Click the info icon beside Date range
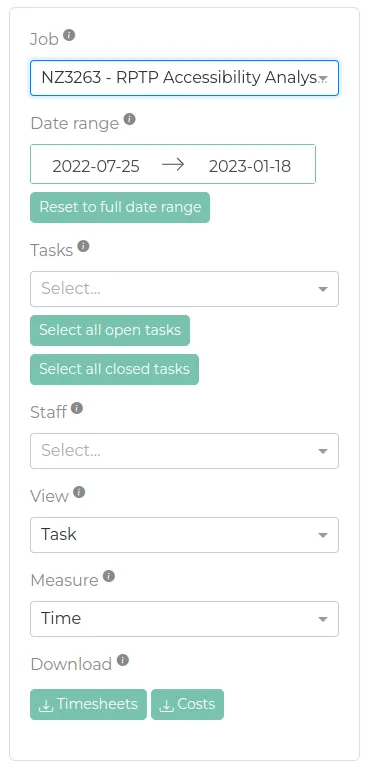The image size is (372, 771). (129, 119)
